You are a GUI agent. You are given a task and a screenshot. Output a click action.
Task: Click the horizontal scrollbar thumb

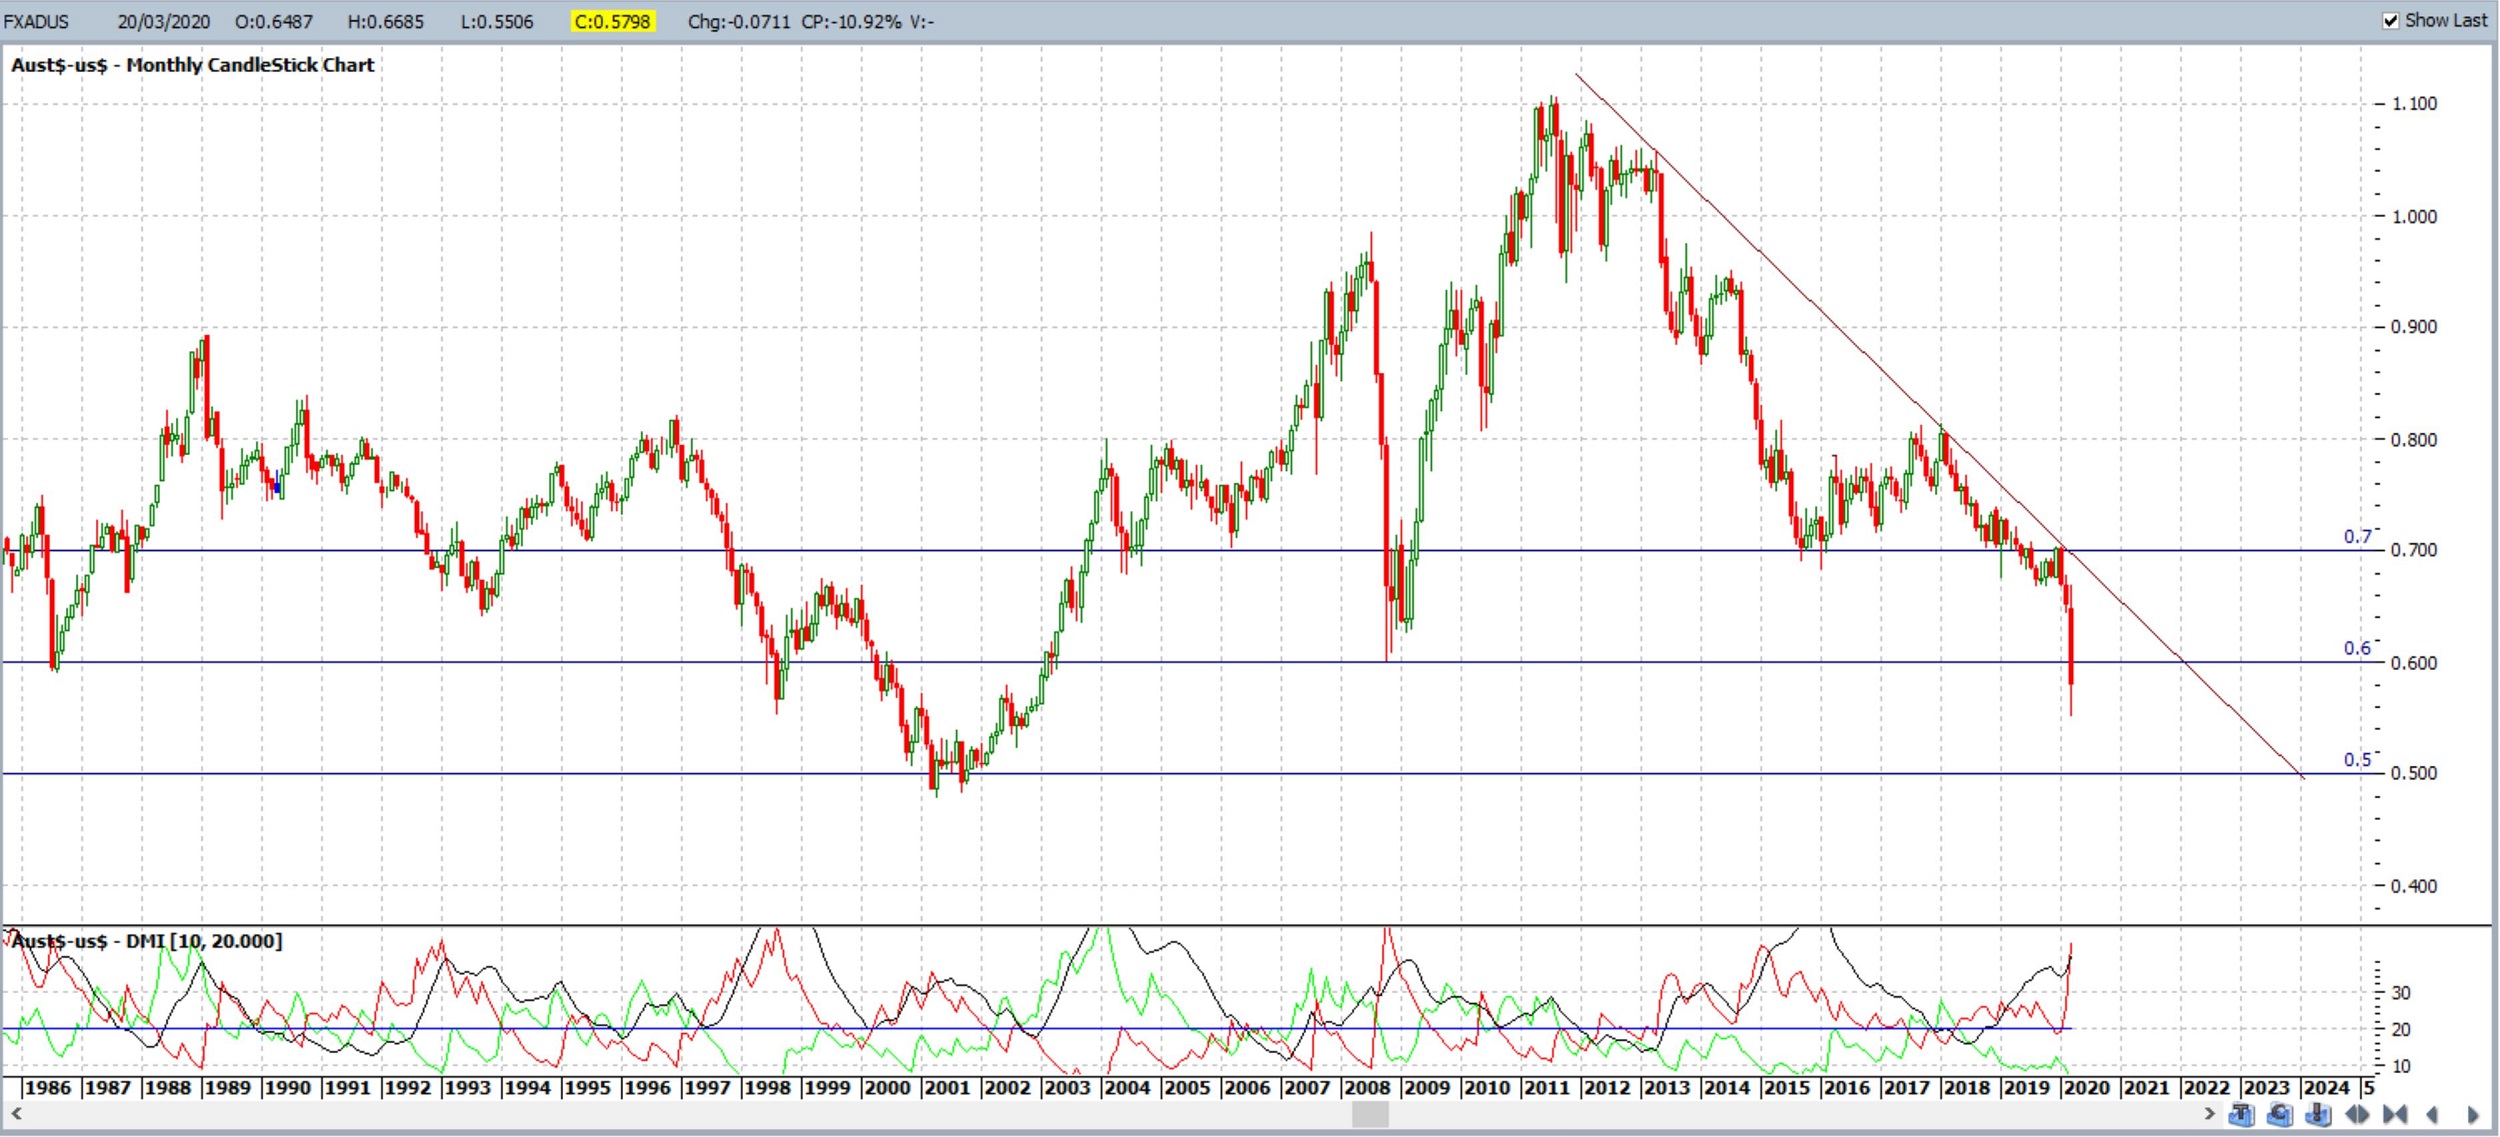coord(1369,1113)
